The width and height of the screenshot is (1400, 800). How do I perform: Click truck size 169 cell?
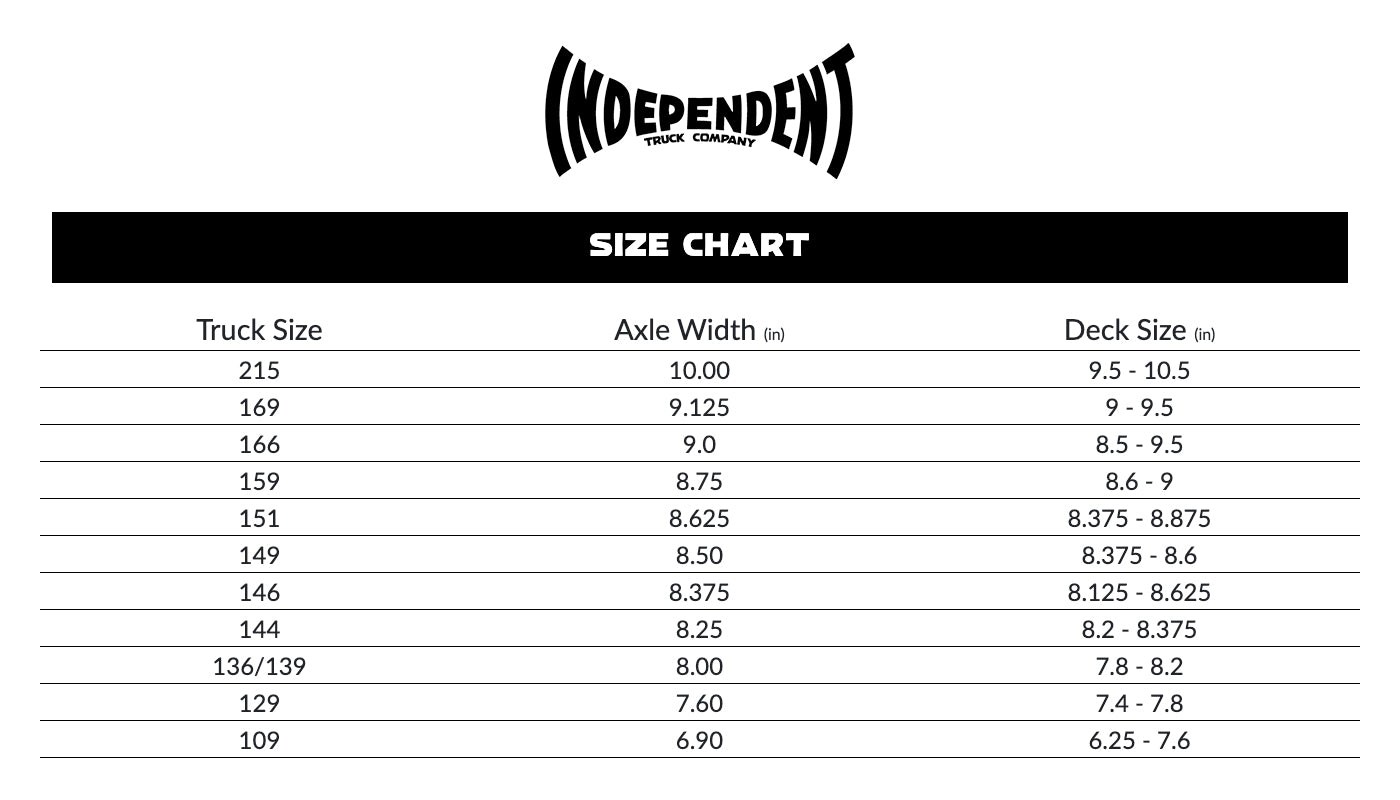(259, 407)
